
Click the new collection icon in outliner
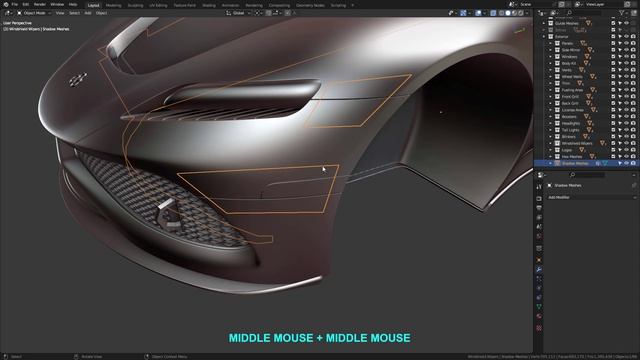634,13
